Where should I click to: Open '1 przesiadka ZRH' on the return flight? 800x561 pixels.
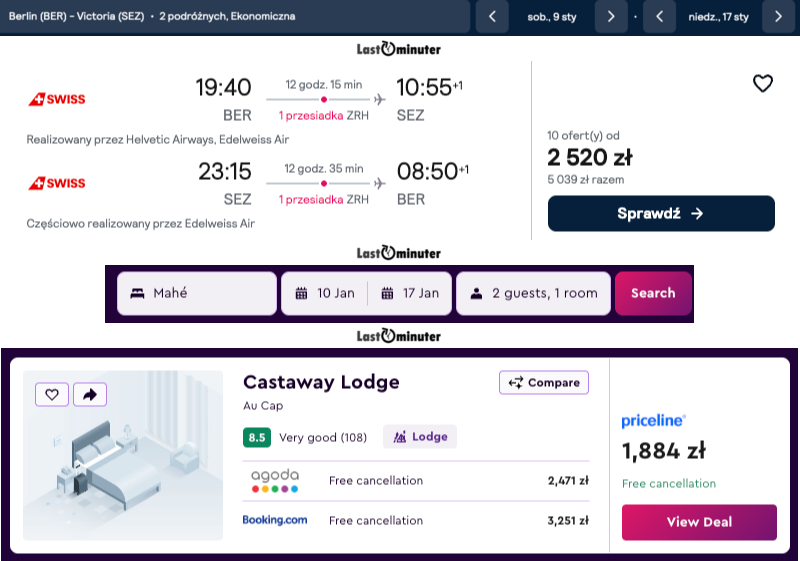(323, 199)
